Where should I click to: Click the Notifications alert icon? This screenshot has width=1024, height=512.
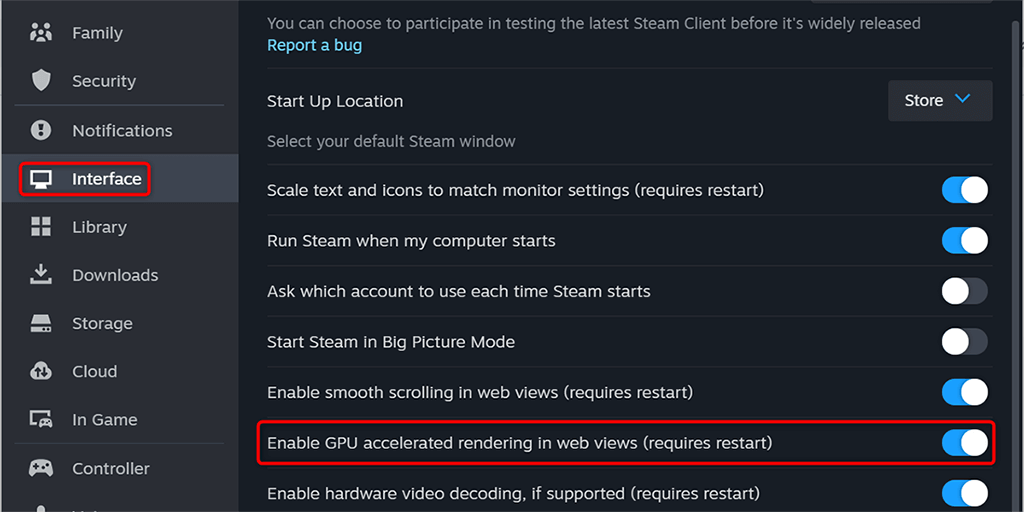[41, 130]
